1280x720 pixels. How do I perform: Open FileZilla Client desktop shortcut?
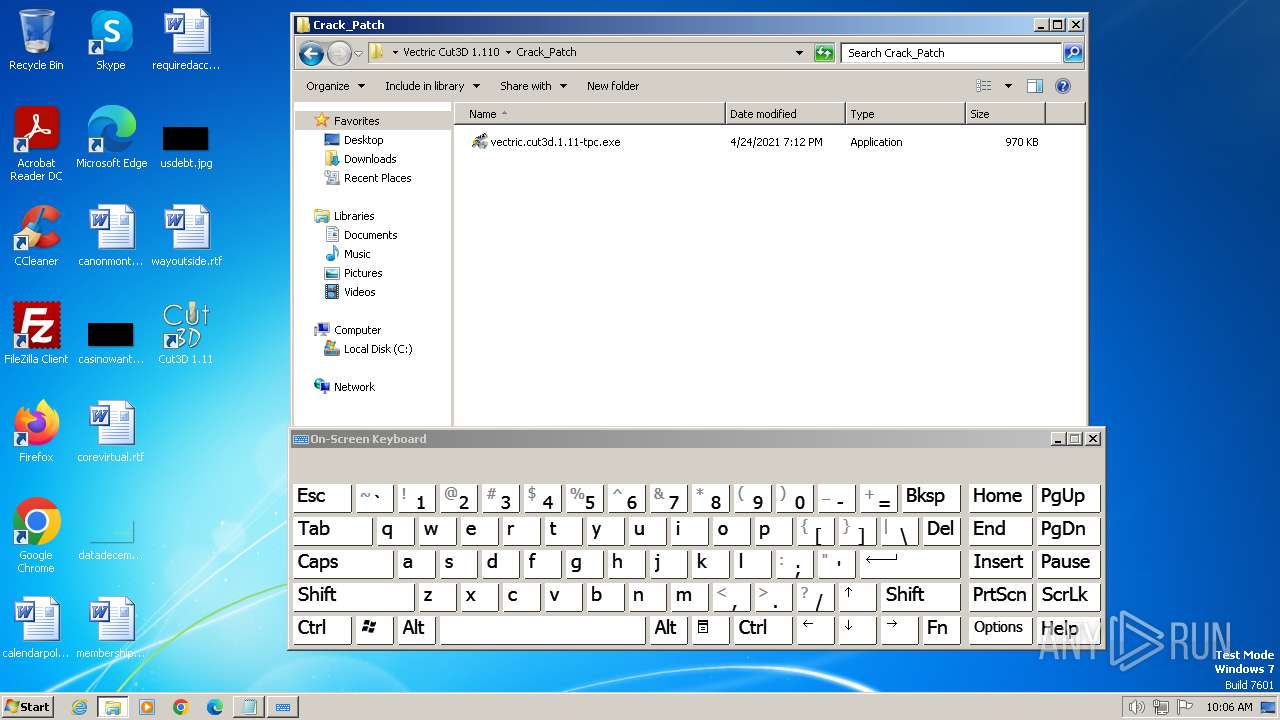point(36,334)
